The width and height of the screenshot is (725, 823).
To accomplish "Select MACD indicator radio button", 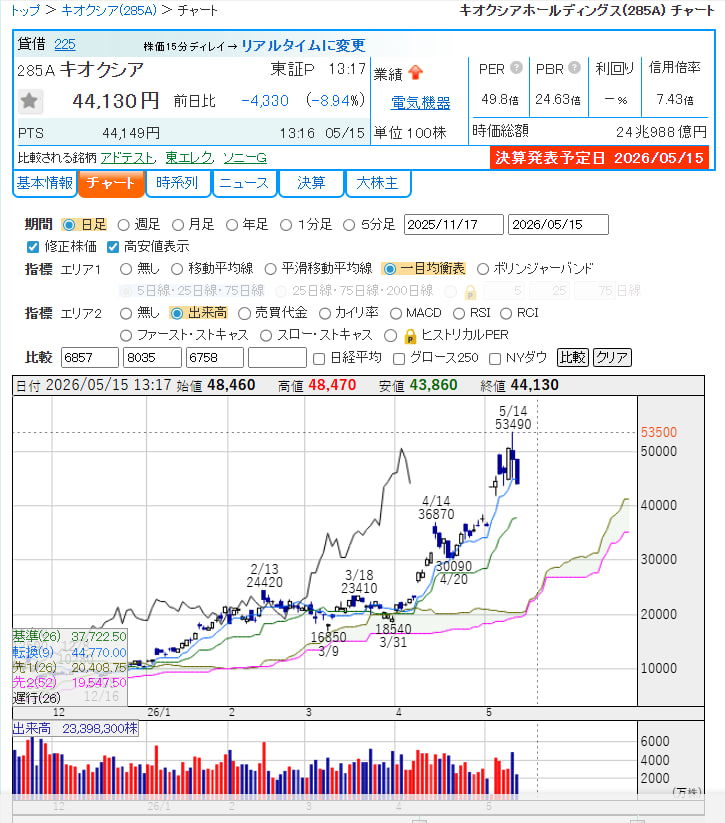I will 396,313.
